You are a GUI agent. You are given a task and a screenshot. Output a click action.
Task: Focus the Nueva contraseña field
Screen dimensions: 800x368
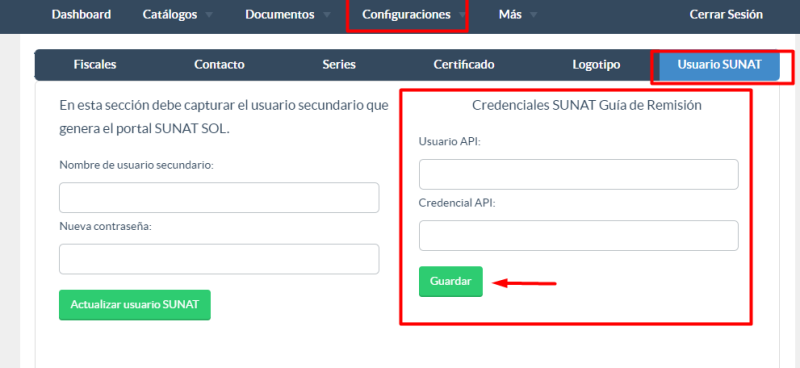click(219, 259)
